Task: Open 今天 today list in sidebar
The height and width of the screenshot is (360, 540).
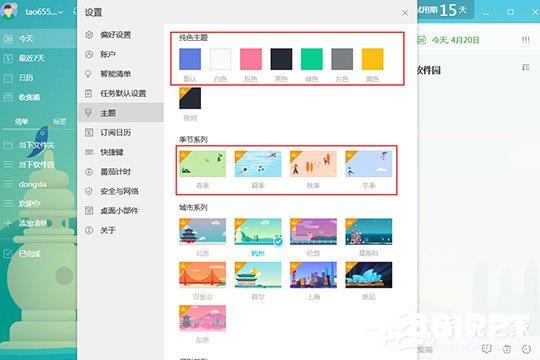Action: pyautogui.click(x=38, y=39)
